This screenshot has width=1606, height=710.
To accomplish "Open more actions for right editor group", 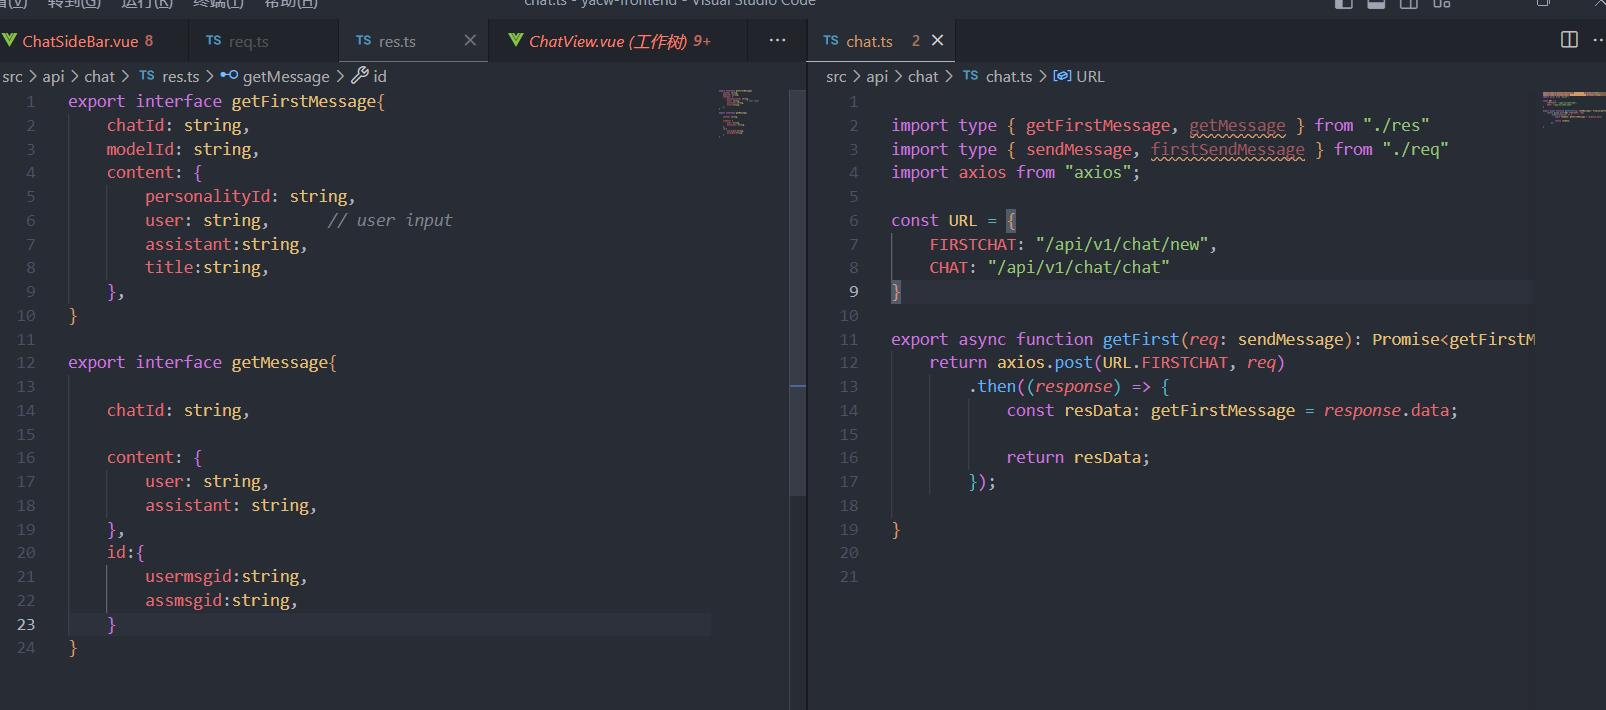I will click(x=1597, y=40).
